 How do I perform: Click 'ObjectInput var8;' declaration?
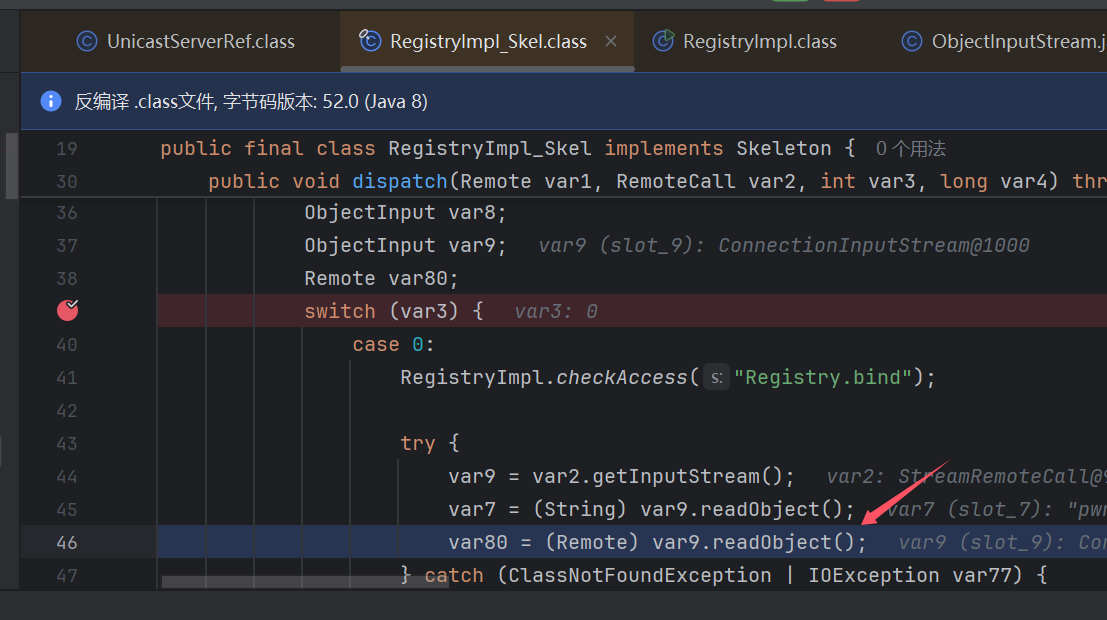point(405,213)
